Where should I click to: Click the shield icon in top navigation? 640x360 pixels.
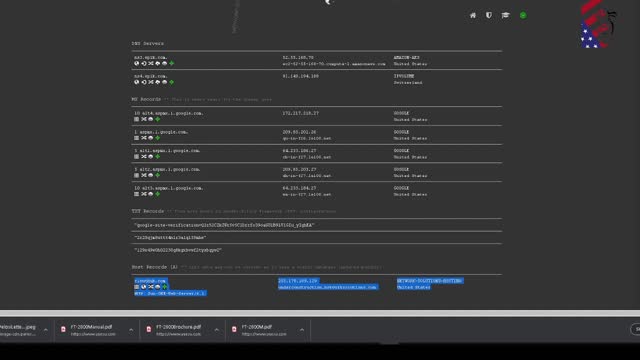(489, 15)
